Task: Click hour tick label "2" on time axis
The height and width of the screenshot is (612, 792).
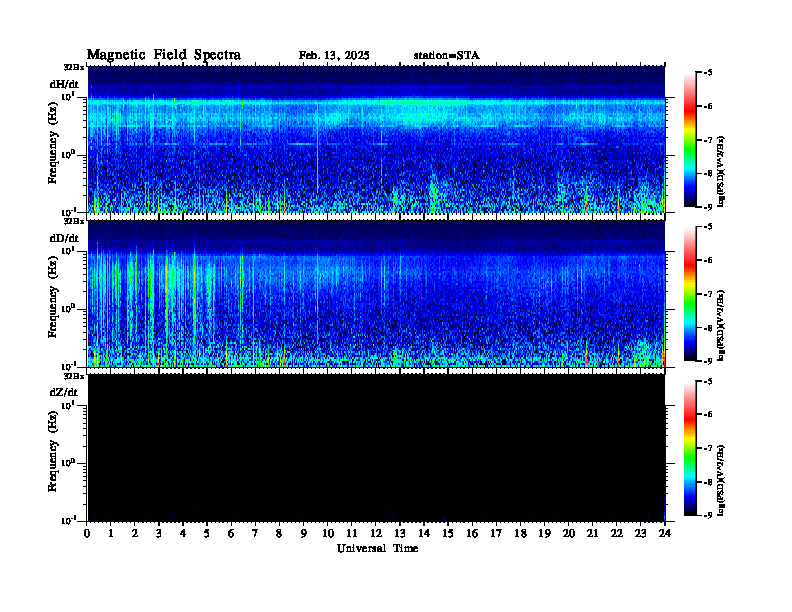Action: coord(135,534)
